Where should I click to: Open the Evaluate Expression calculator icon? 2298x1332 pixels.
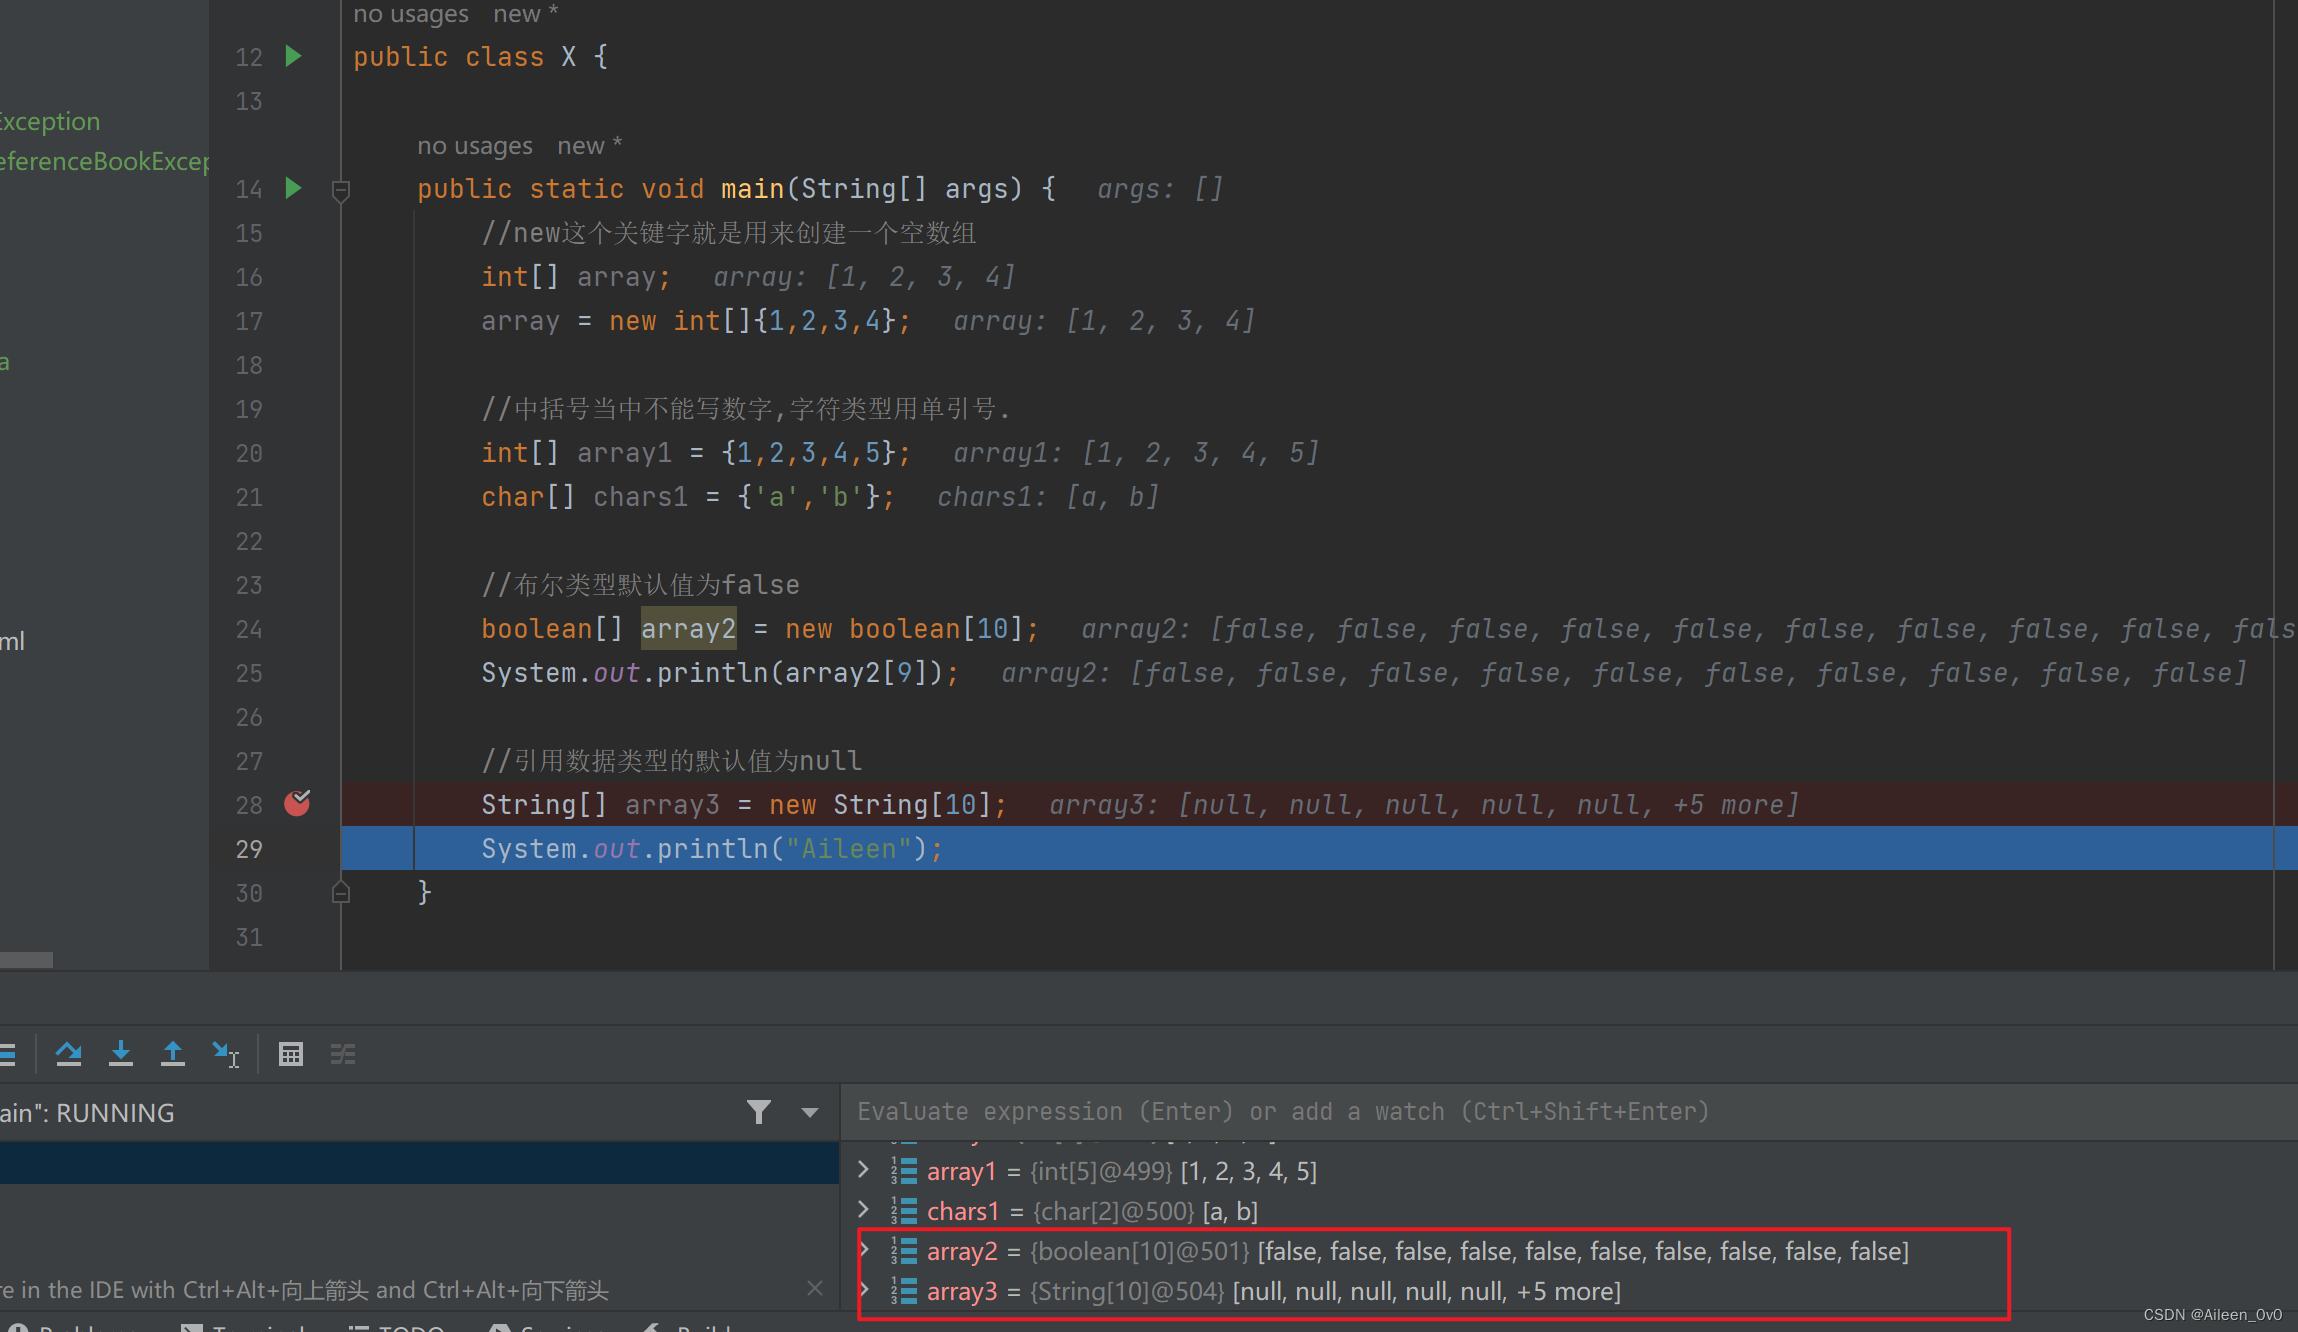pos(290,1054)
